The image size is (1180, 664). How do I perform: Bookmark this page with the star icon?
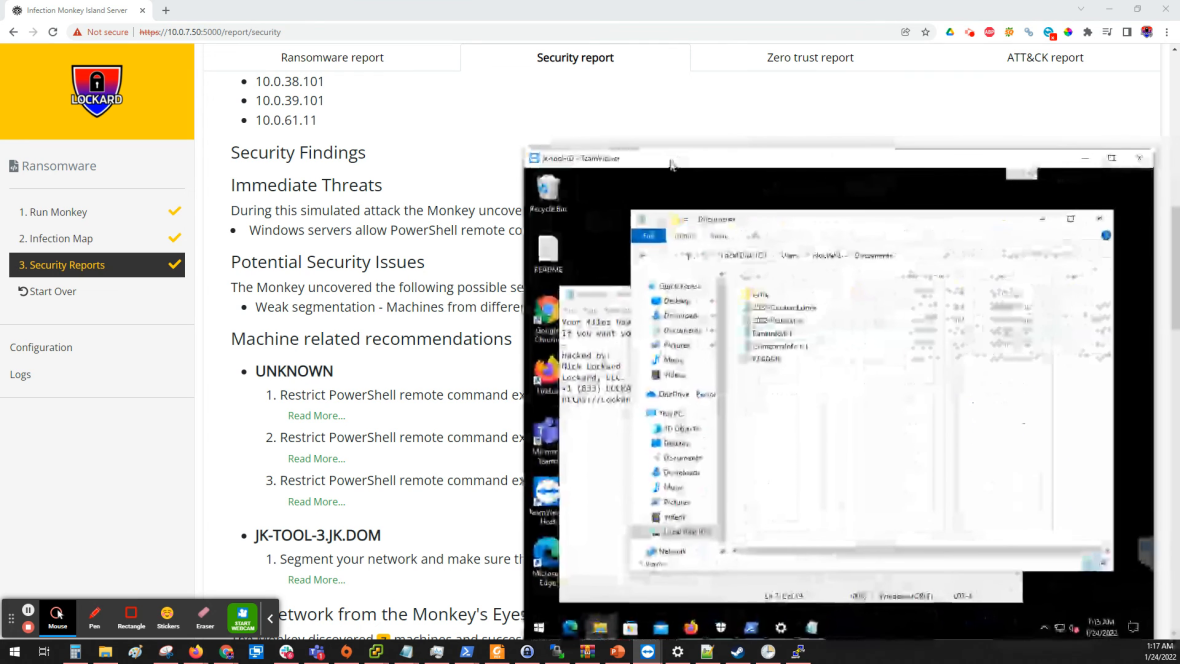point(926,32)
